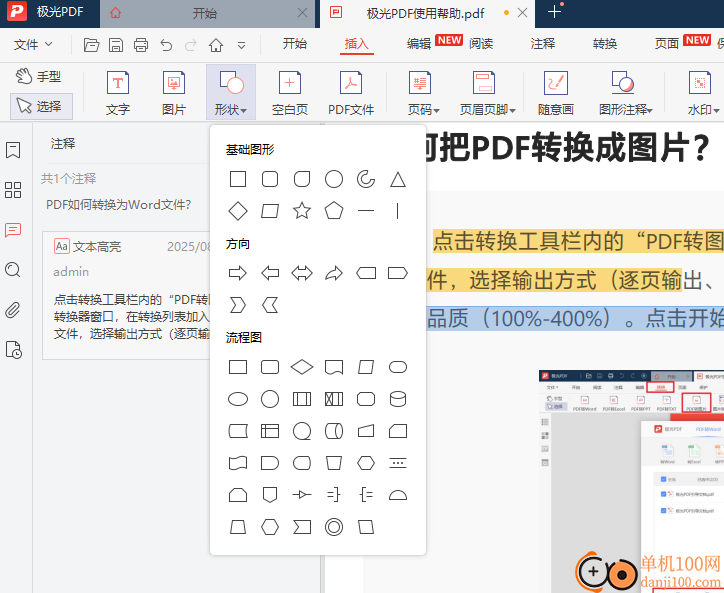This screenshot has width=724, height=593.
Task: Click the Open folder icon
Action: [x=91, y=45]
